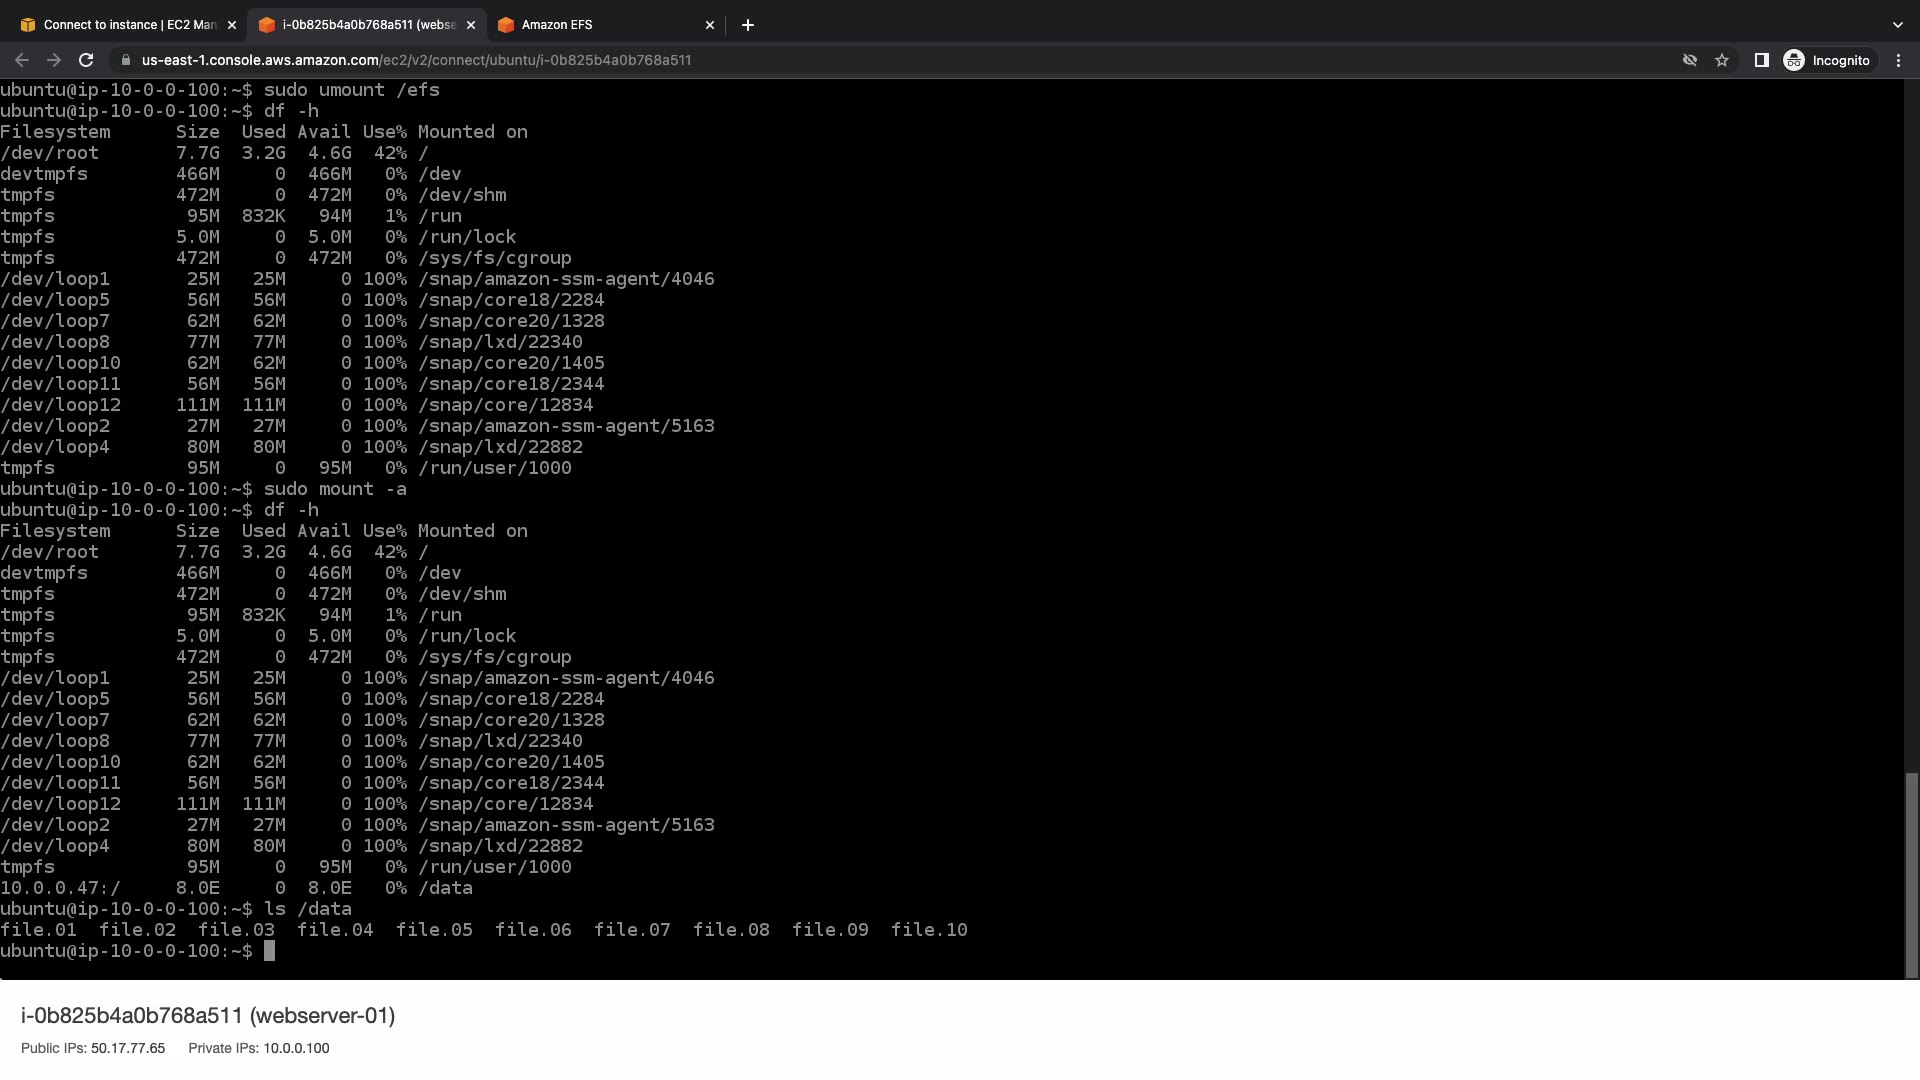Screen dimensions: 1920x1080
Task: Click the browser forward arrow
Action: coord(54,60)
